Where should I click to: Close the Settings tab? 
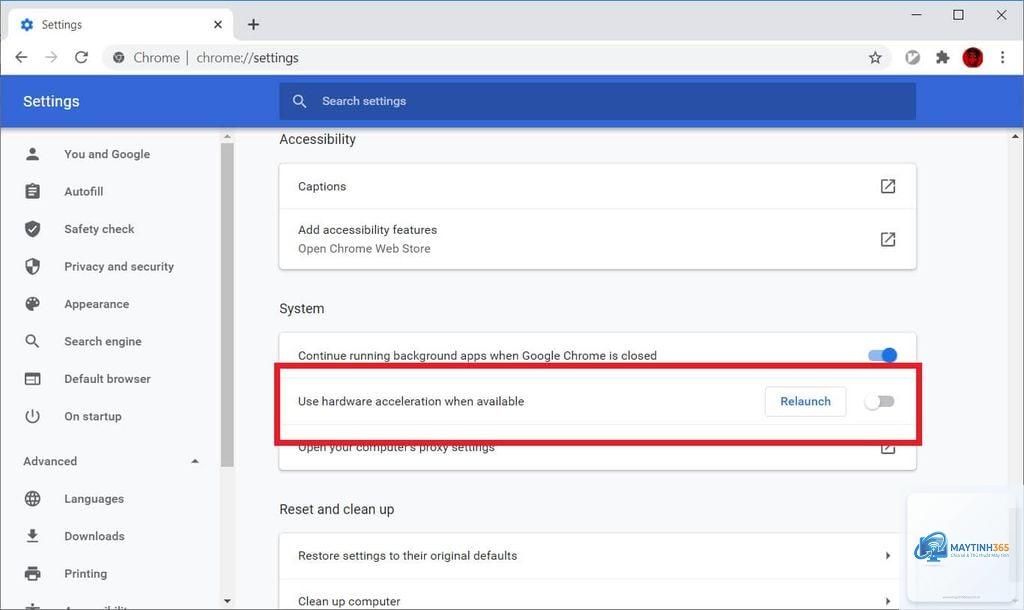coord(218,25)
